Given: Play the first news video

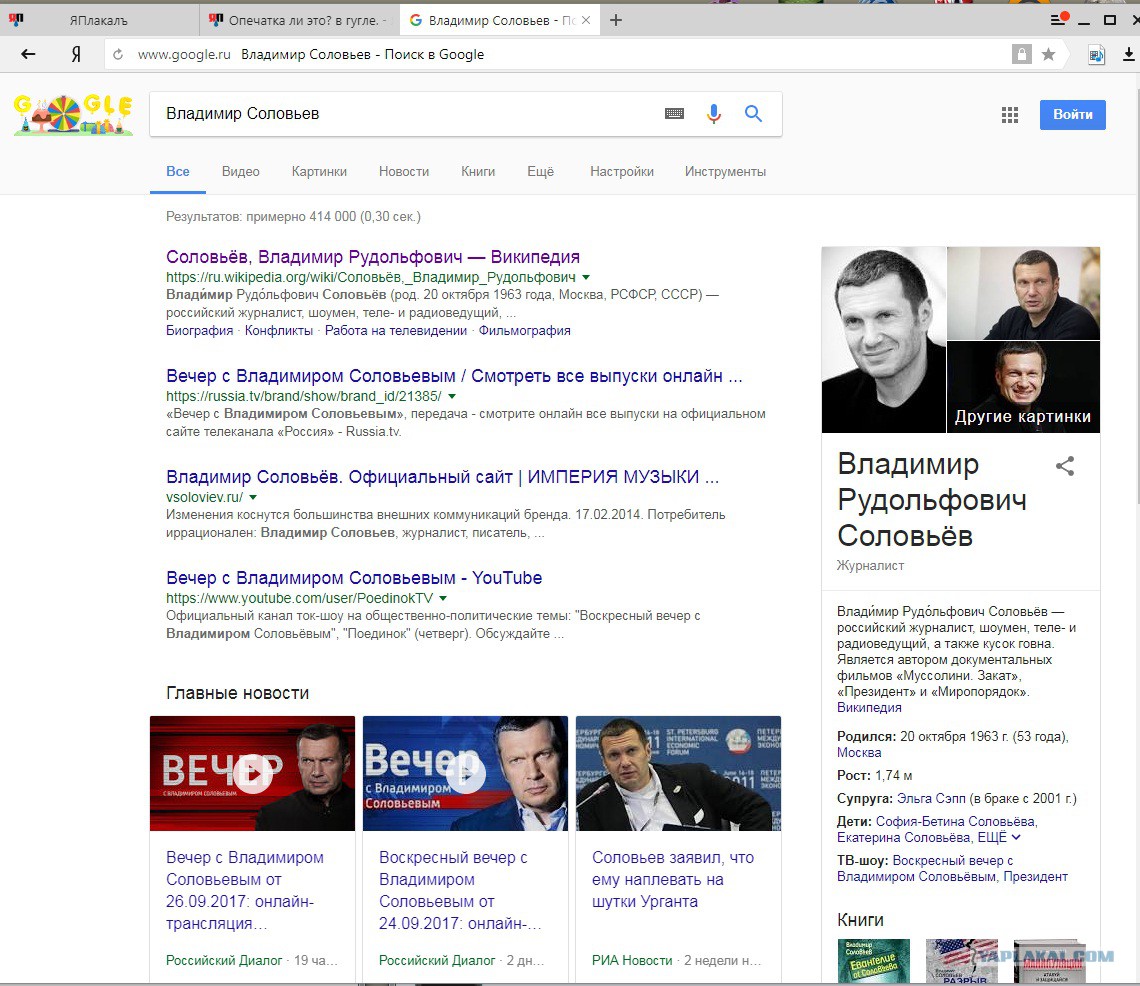Looking at the screenshot, I should point(253,773).
